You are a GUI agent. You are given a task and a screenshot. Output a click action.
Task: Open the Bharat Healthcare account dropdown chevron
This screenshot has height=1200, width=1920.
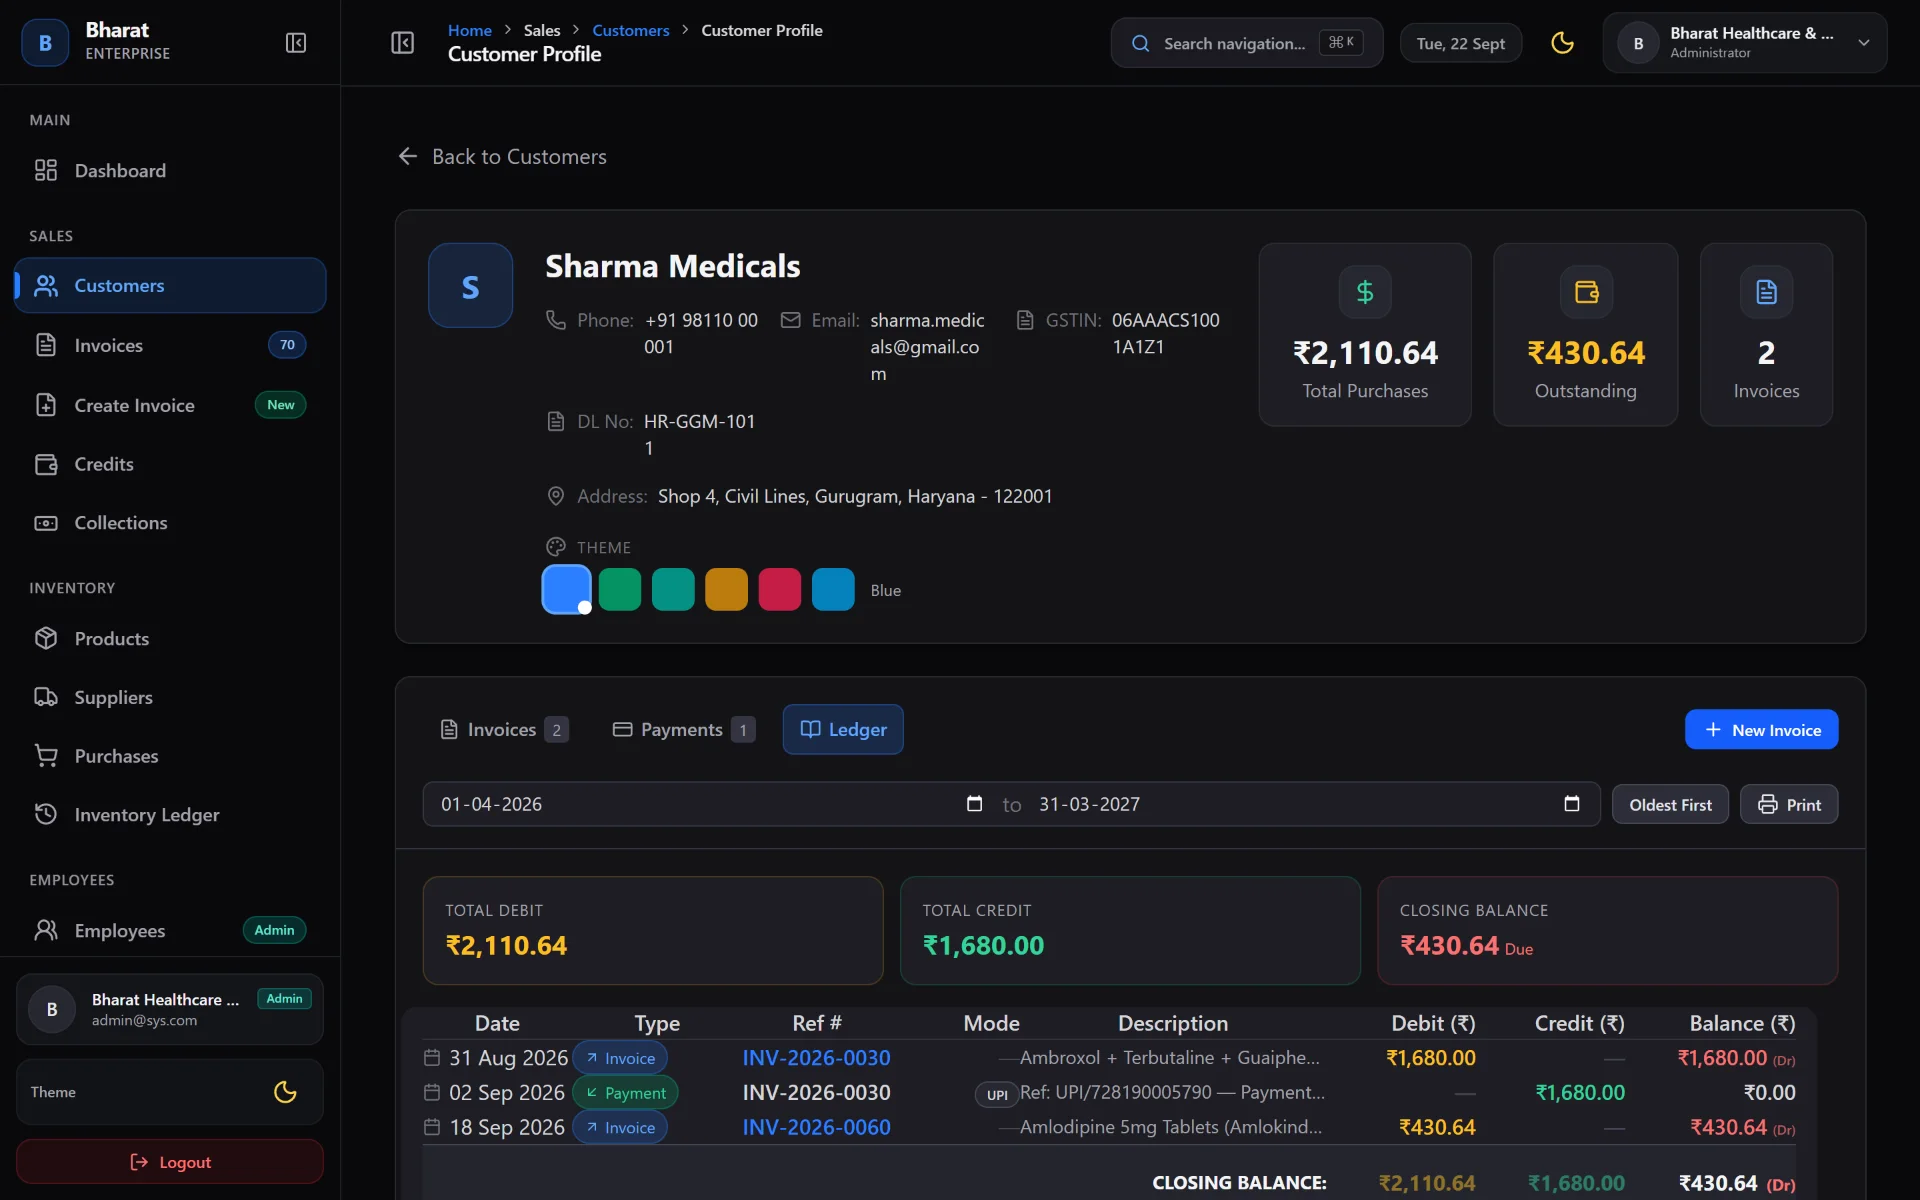[1864, 43]
